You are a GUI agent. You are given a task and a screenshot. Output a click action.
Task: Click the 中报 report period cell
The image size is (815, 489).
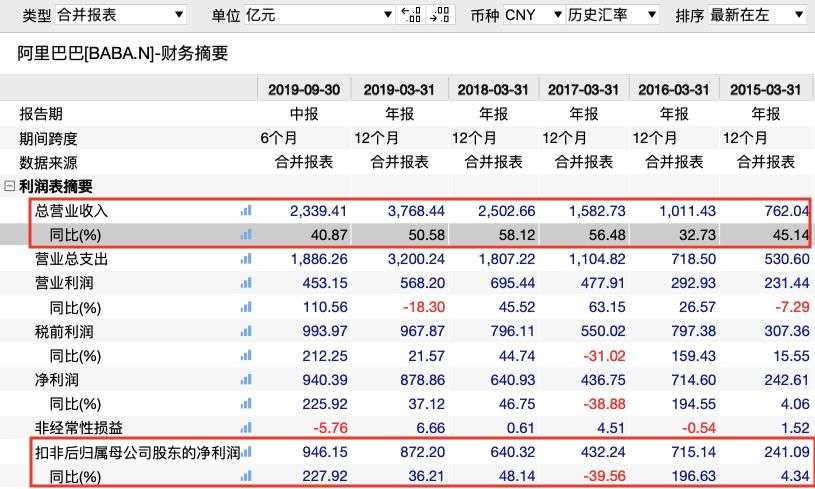(304, 114)
